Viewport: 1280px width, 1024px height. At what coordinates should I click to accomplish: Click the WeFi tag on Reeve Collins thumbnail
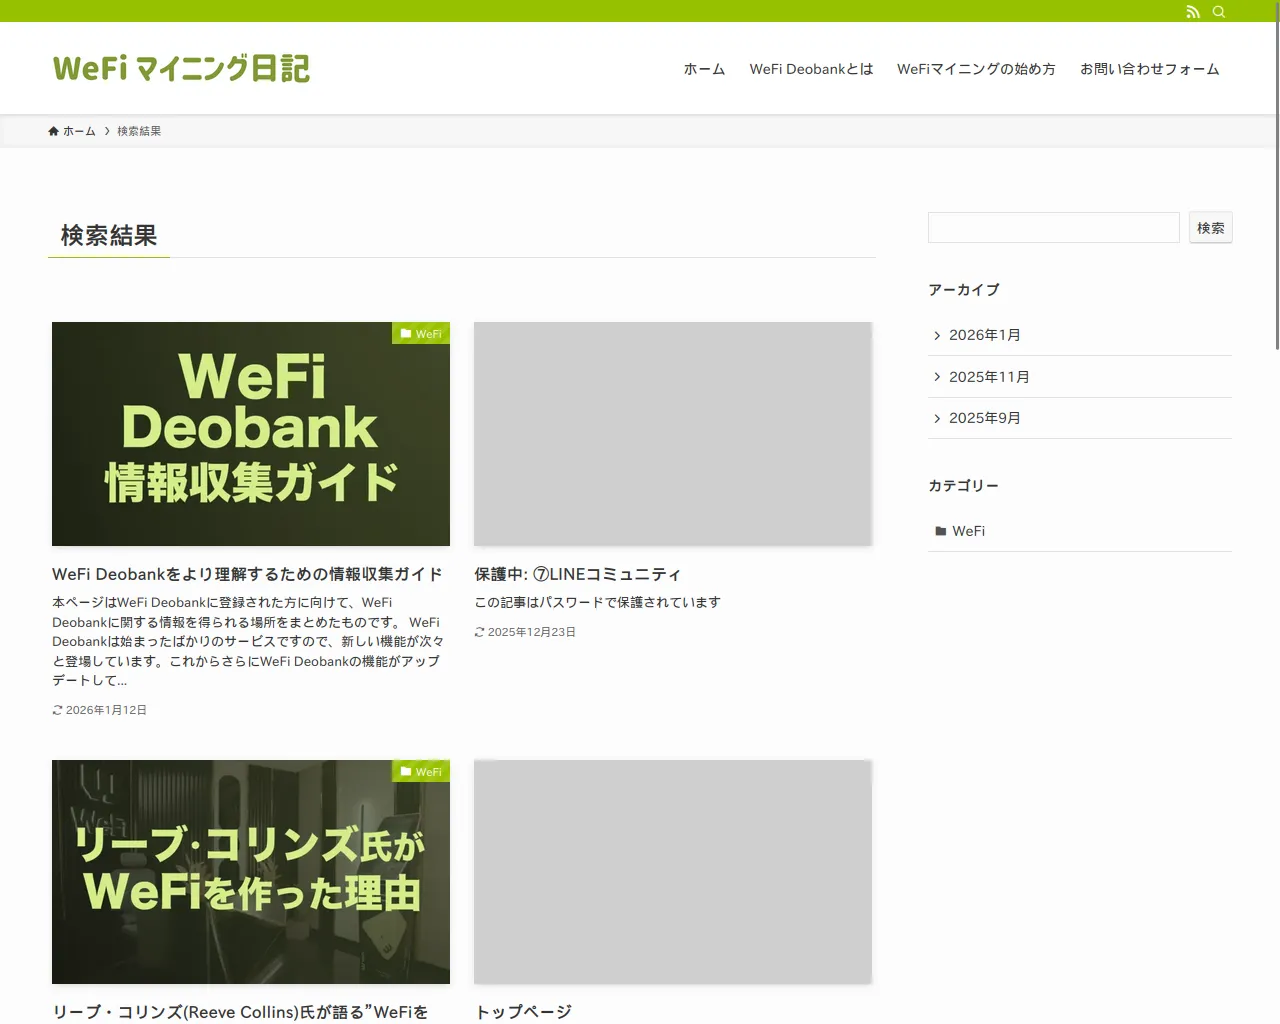[x=421, y=771]
